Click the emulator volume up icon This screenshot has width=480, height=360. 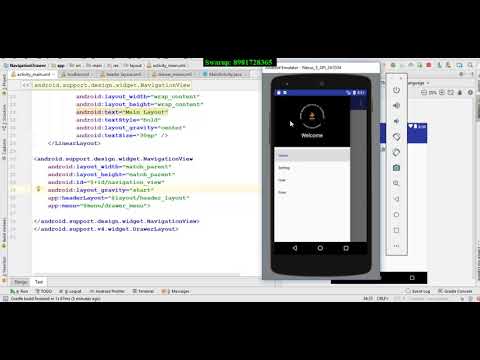(x=396, y=106)
